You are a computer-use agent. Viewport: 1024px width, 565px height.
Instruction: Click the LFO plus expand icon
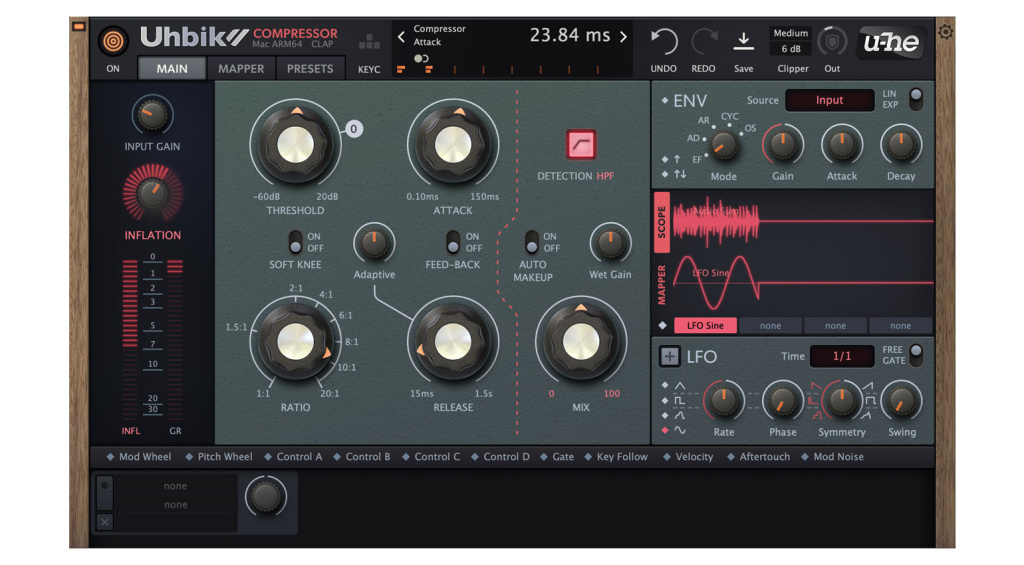(x=669, y=357)
